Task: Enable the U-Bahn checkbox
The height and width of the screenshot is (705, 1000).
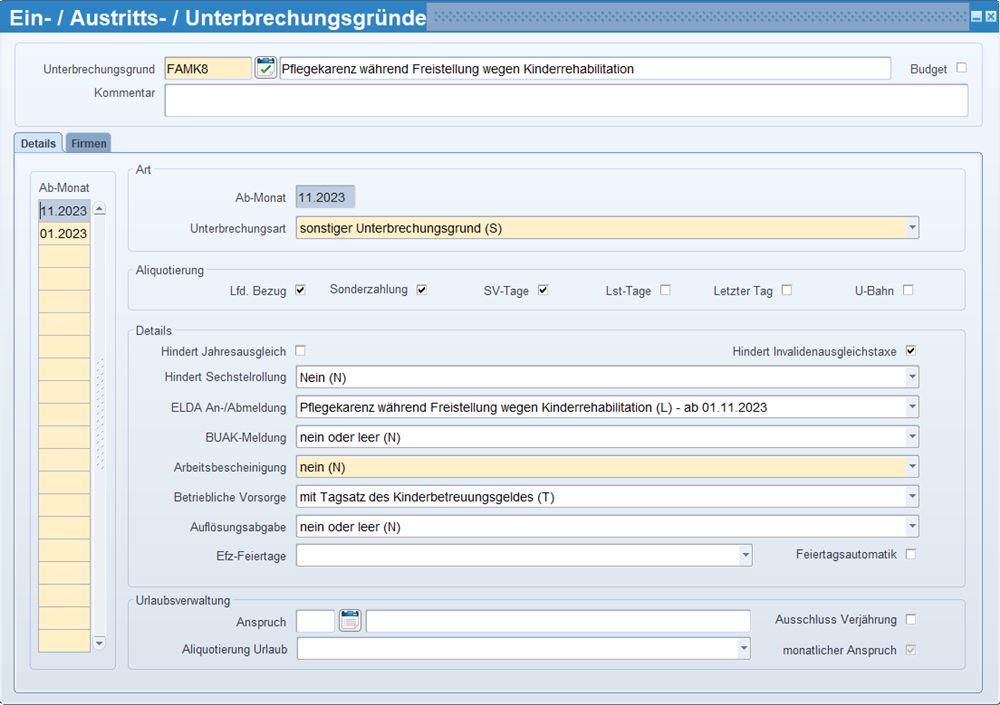Action: coord(908,290)
